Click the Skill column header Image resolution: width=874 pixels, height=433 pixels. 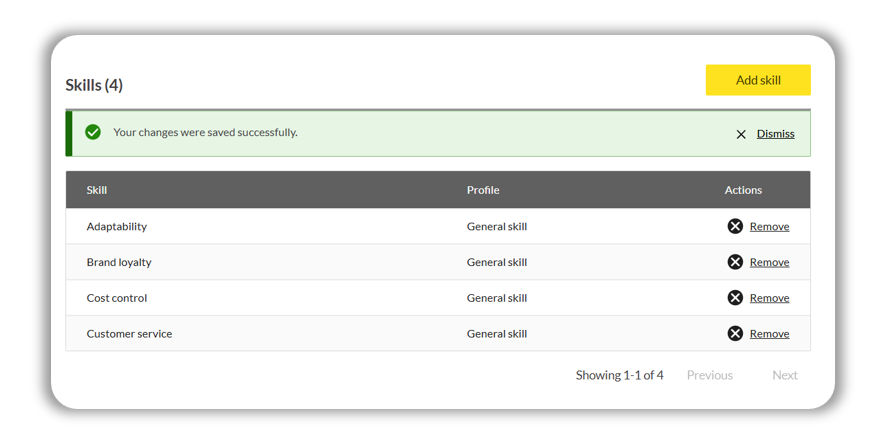pos(97,190)
